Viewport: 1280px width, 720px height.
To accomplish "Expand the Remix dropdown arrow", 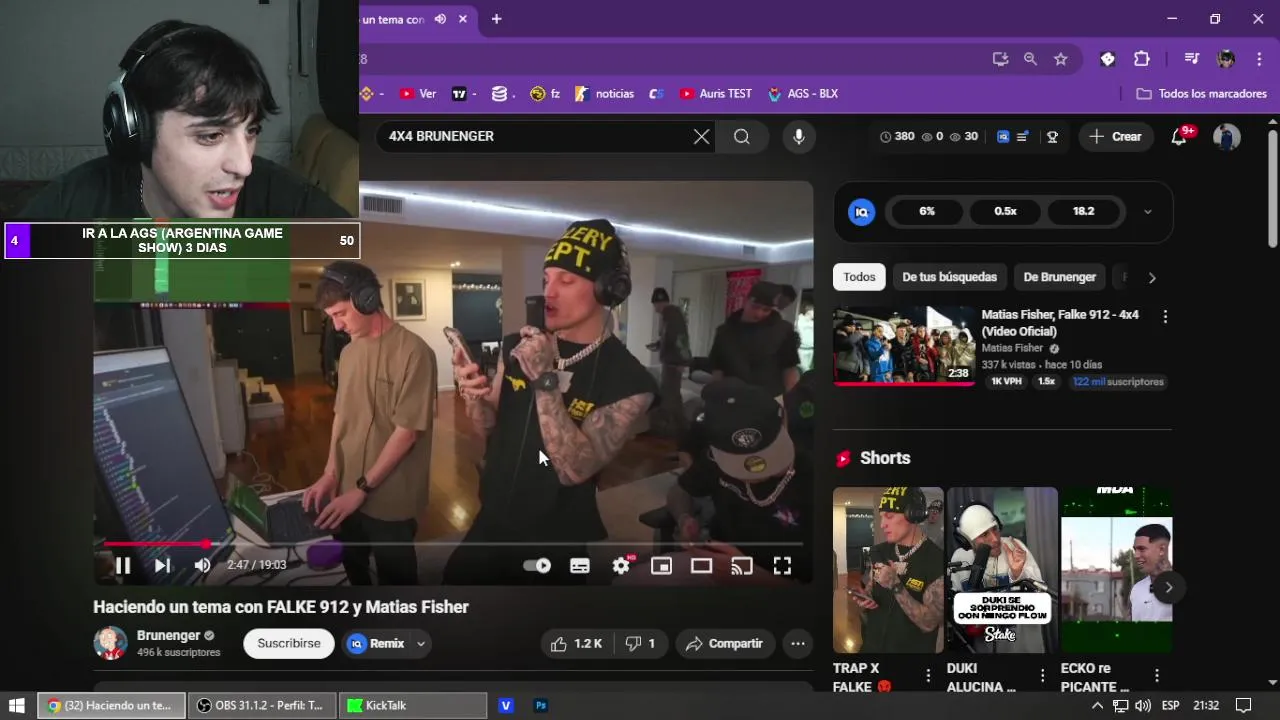I will (421, 644).
